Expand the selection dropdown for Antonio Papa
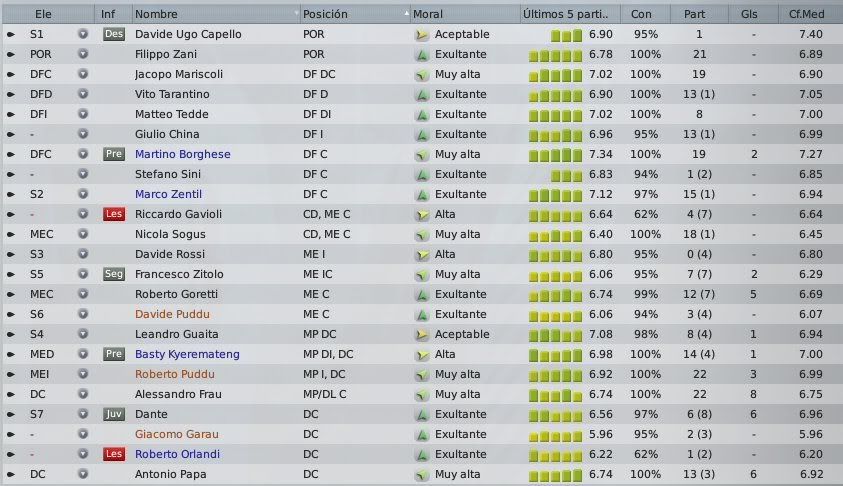The height and width of the screenshot is (486, 843). click(83, 474)
